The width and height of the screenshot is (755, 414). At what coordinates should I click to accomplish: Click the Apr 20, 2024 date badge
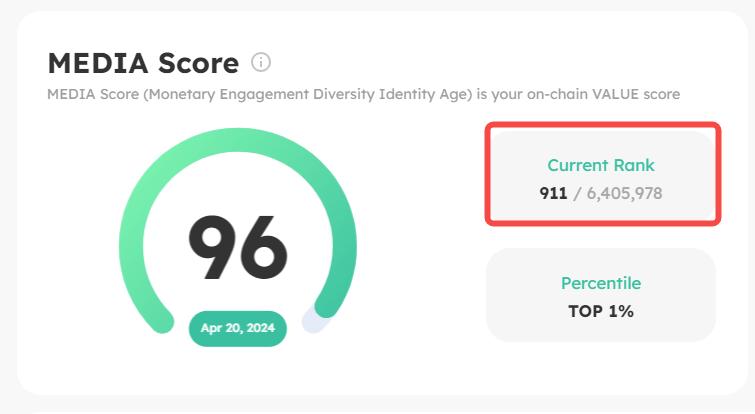pyautogui.click(x=238, y=328)
